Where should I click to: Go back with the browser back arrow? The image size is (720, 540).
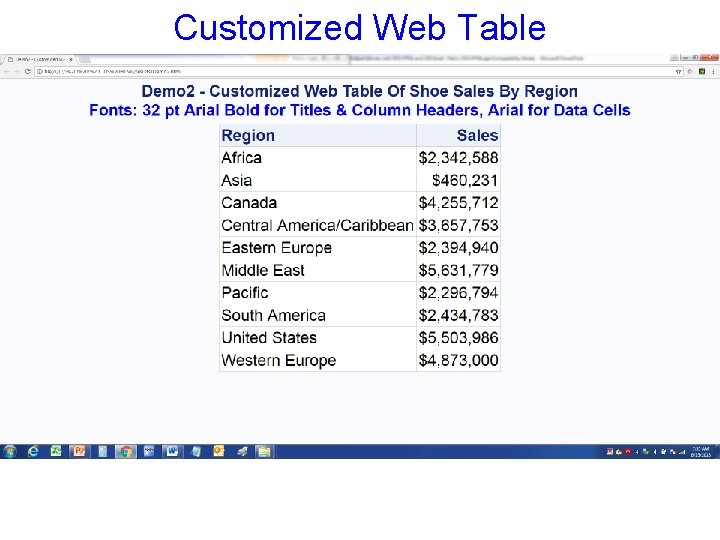pyautogui.click(x=6, y=72)
